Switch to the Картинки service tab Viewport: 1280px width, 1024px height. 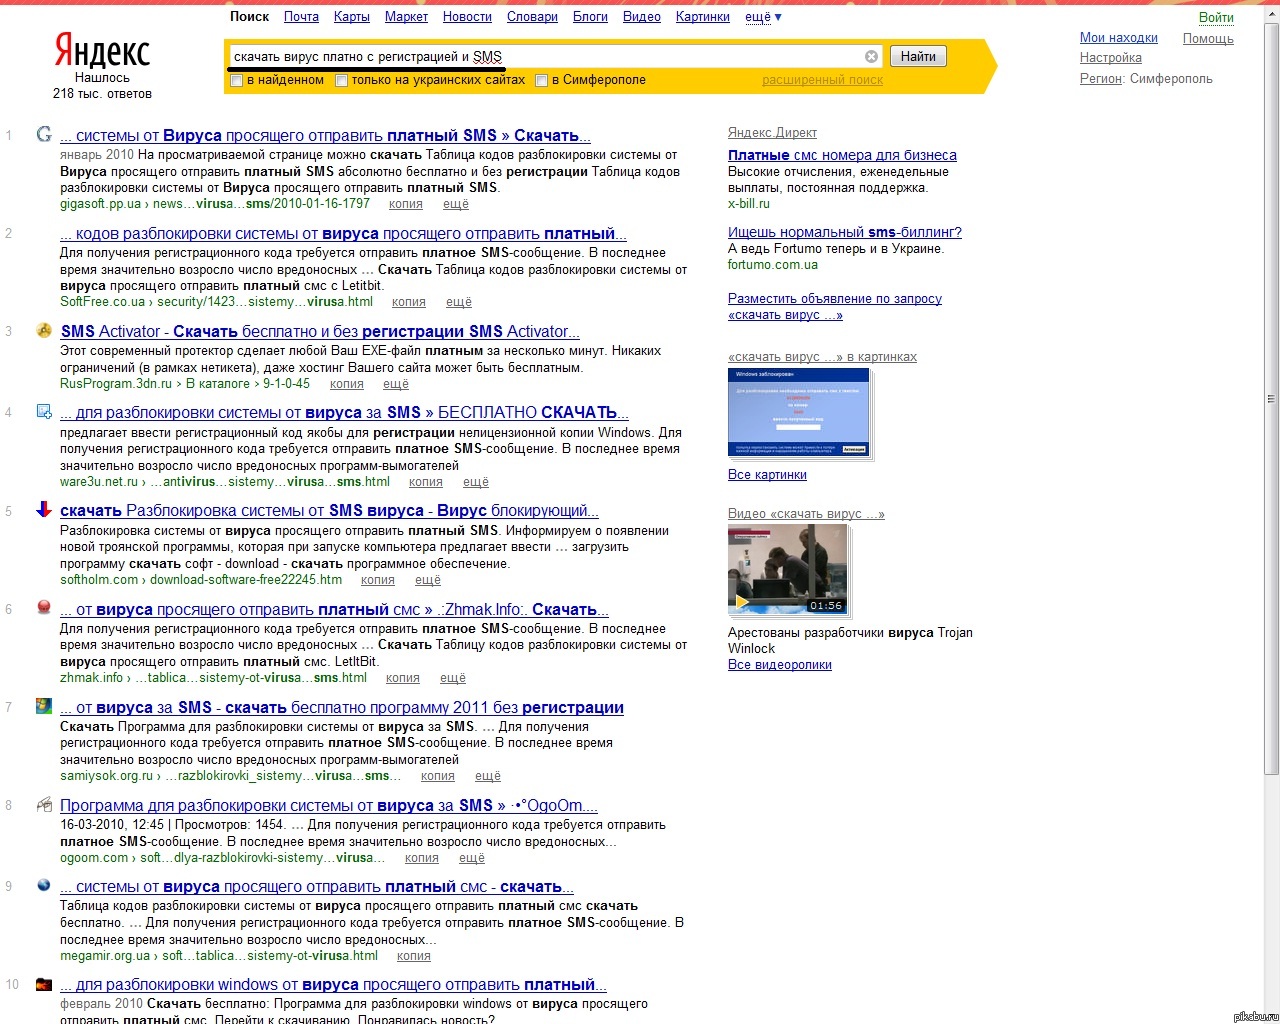[702, 17]
